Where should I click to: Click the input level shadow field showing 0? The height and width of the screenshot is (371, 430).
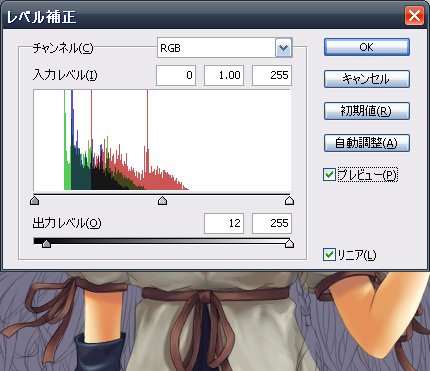click(176, 75)
